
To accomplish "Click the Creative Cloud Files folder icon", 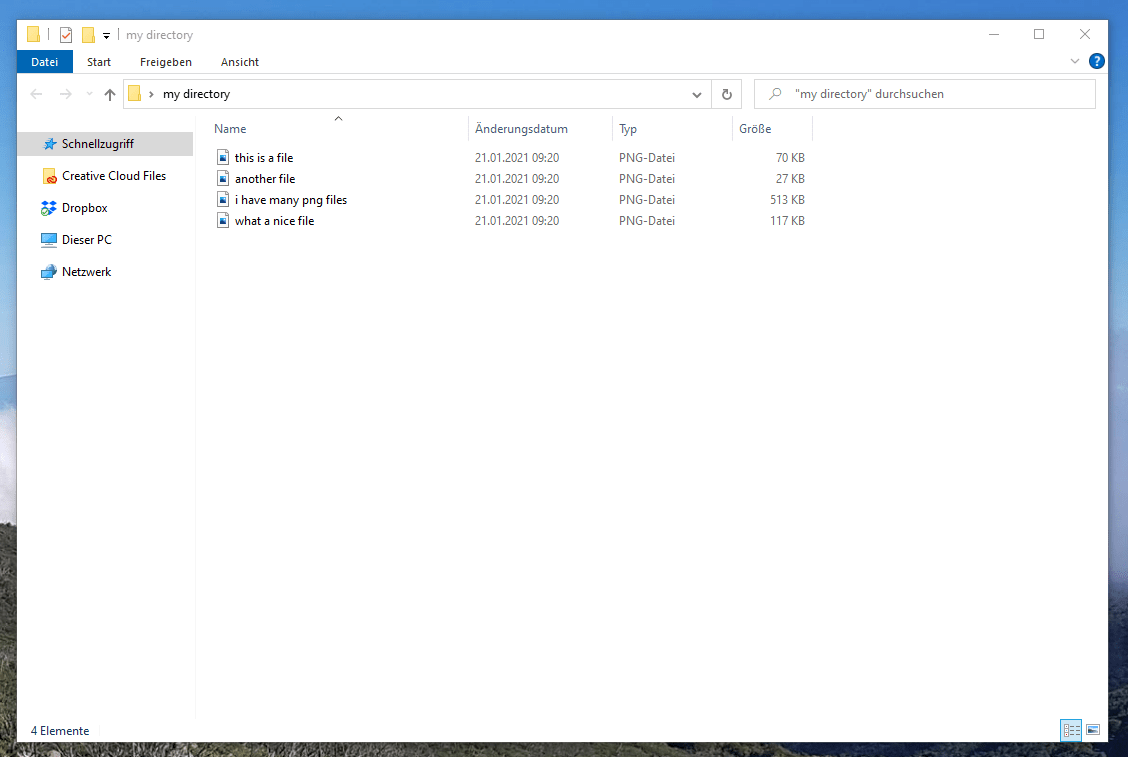I will (49, 176).
